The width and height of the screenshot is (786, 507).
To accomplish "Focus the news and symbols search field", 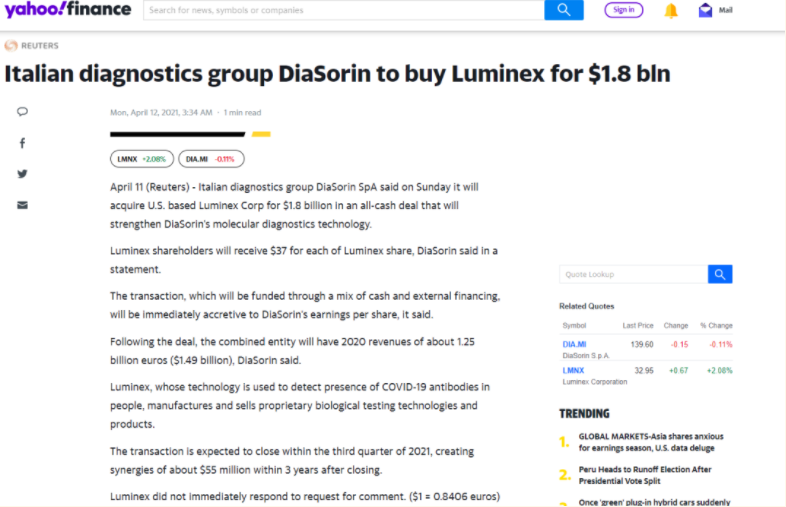I will point(344,10).
